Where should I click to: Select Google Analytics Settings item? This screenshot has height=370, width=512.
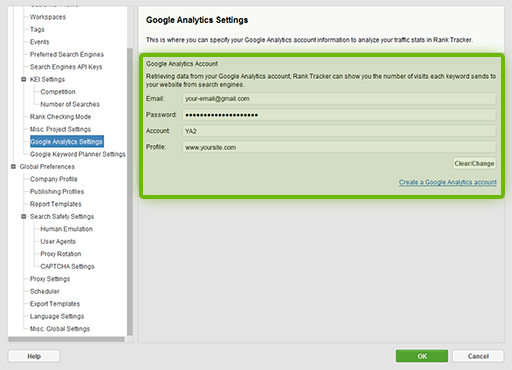[67, 142]
